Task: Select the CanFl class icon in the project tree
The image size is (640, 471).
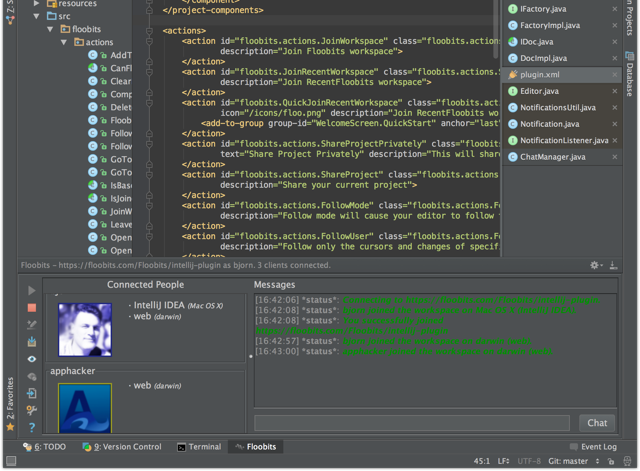Action: coord(93,68)
